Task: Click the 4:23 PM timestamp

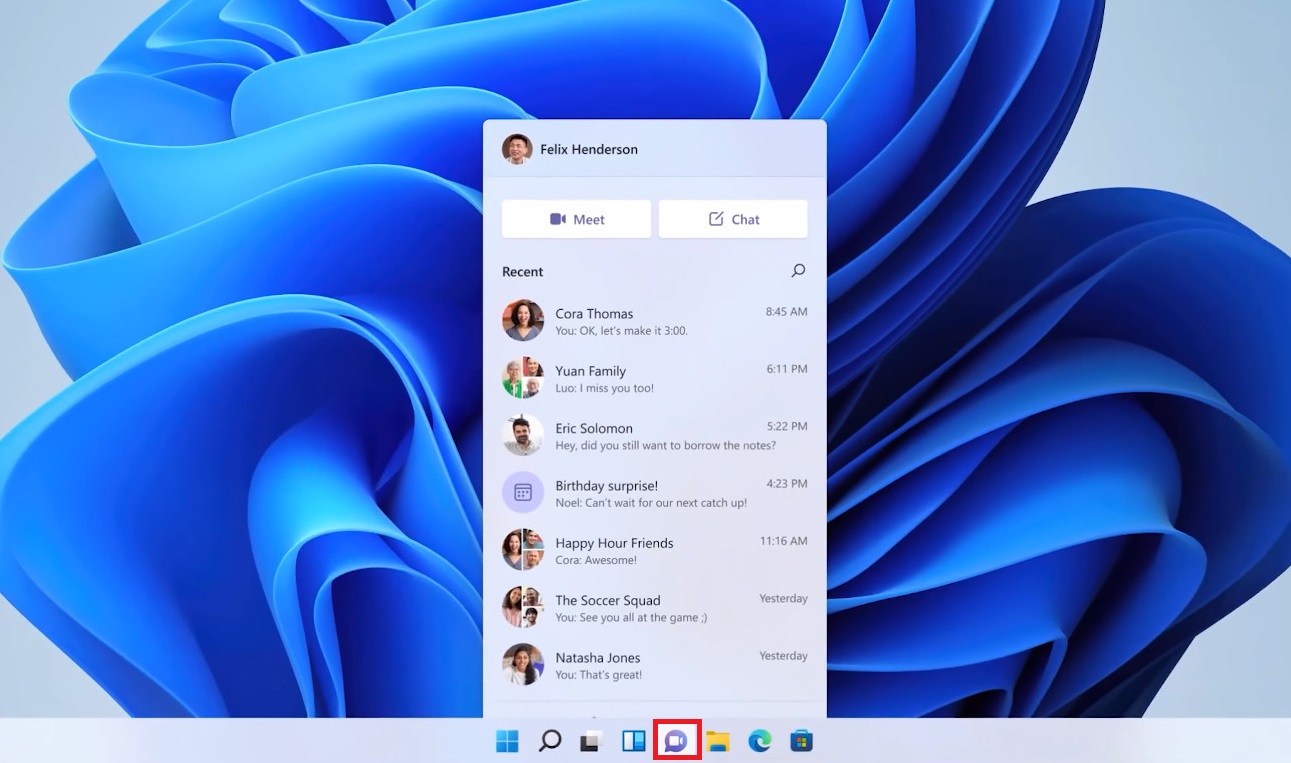Action: (787, 483)
